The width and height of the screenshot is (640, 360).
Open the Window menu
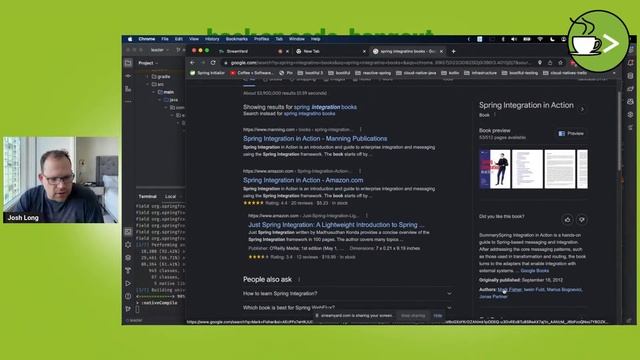pos(297,39)
